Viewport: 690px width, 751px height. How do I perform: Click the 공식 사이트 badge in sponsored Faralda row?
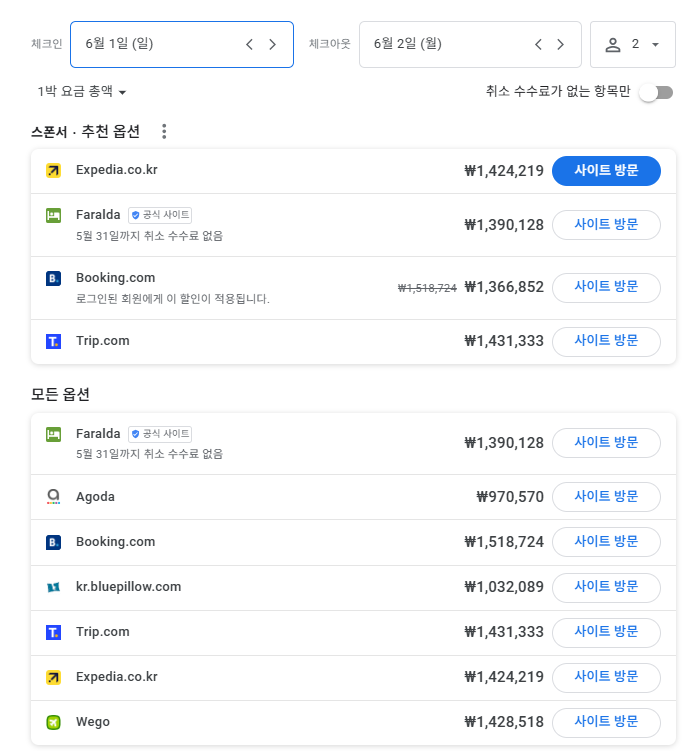click(160, 215)
